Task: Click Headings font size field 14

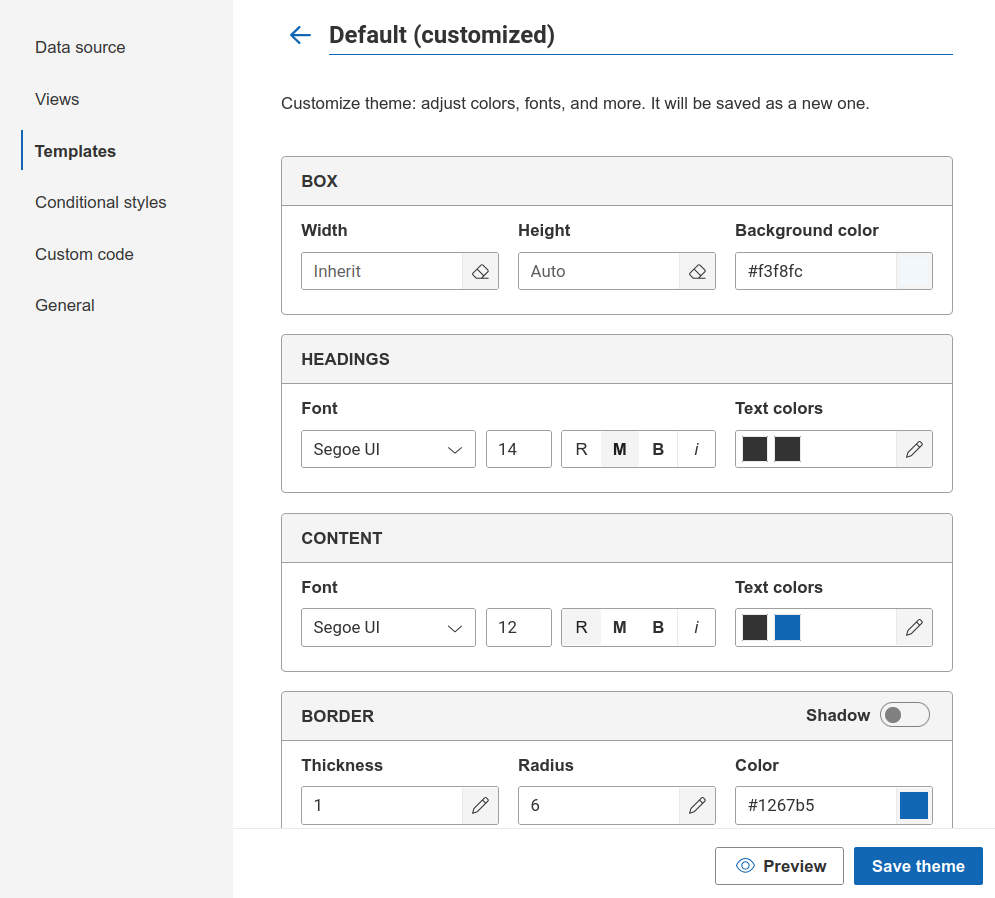Action: click(519, 449)
